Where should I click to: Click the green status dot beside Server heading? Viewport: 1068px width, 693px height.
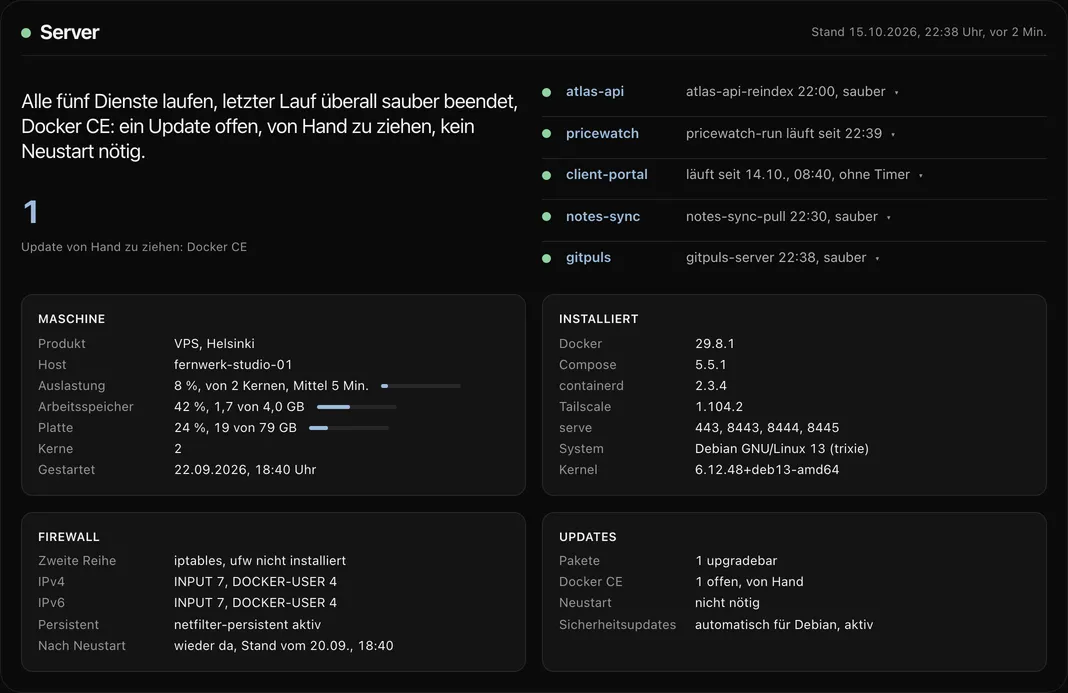tap(26, 33)
